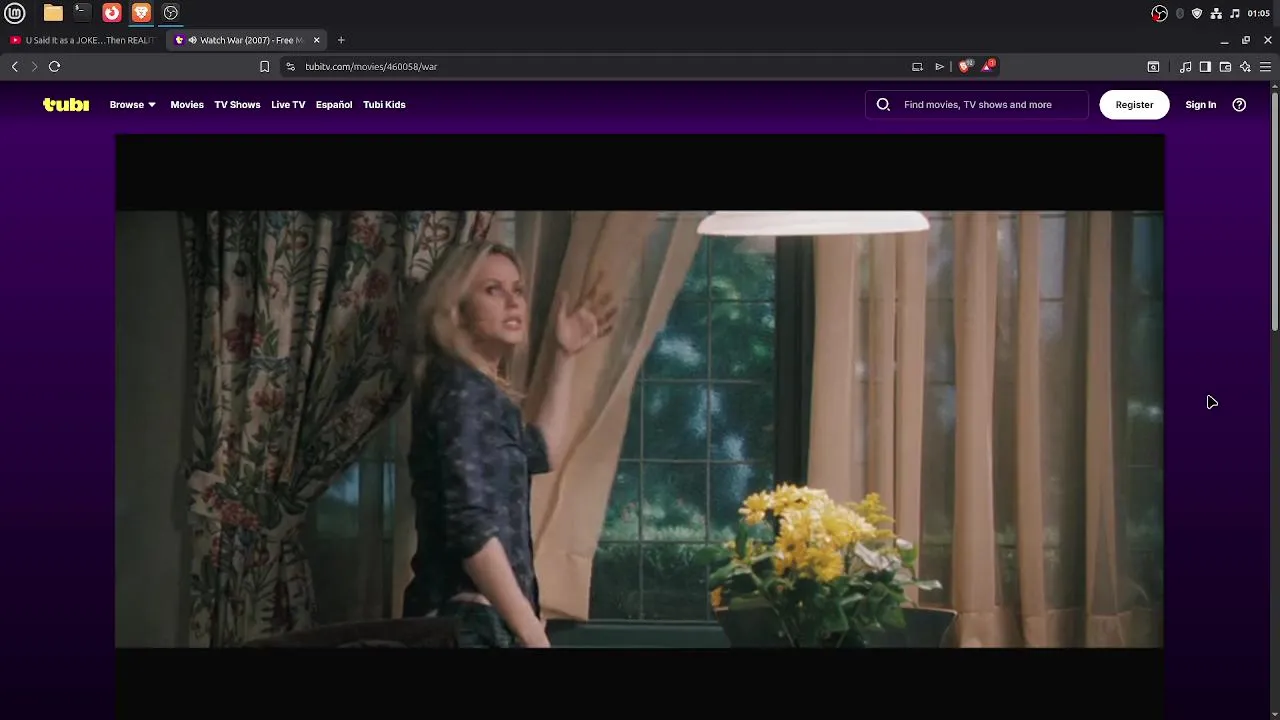Bookmark this page

point(264,66)
